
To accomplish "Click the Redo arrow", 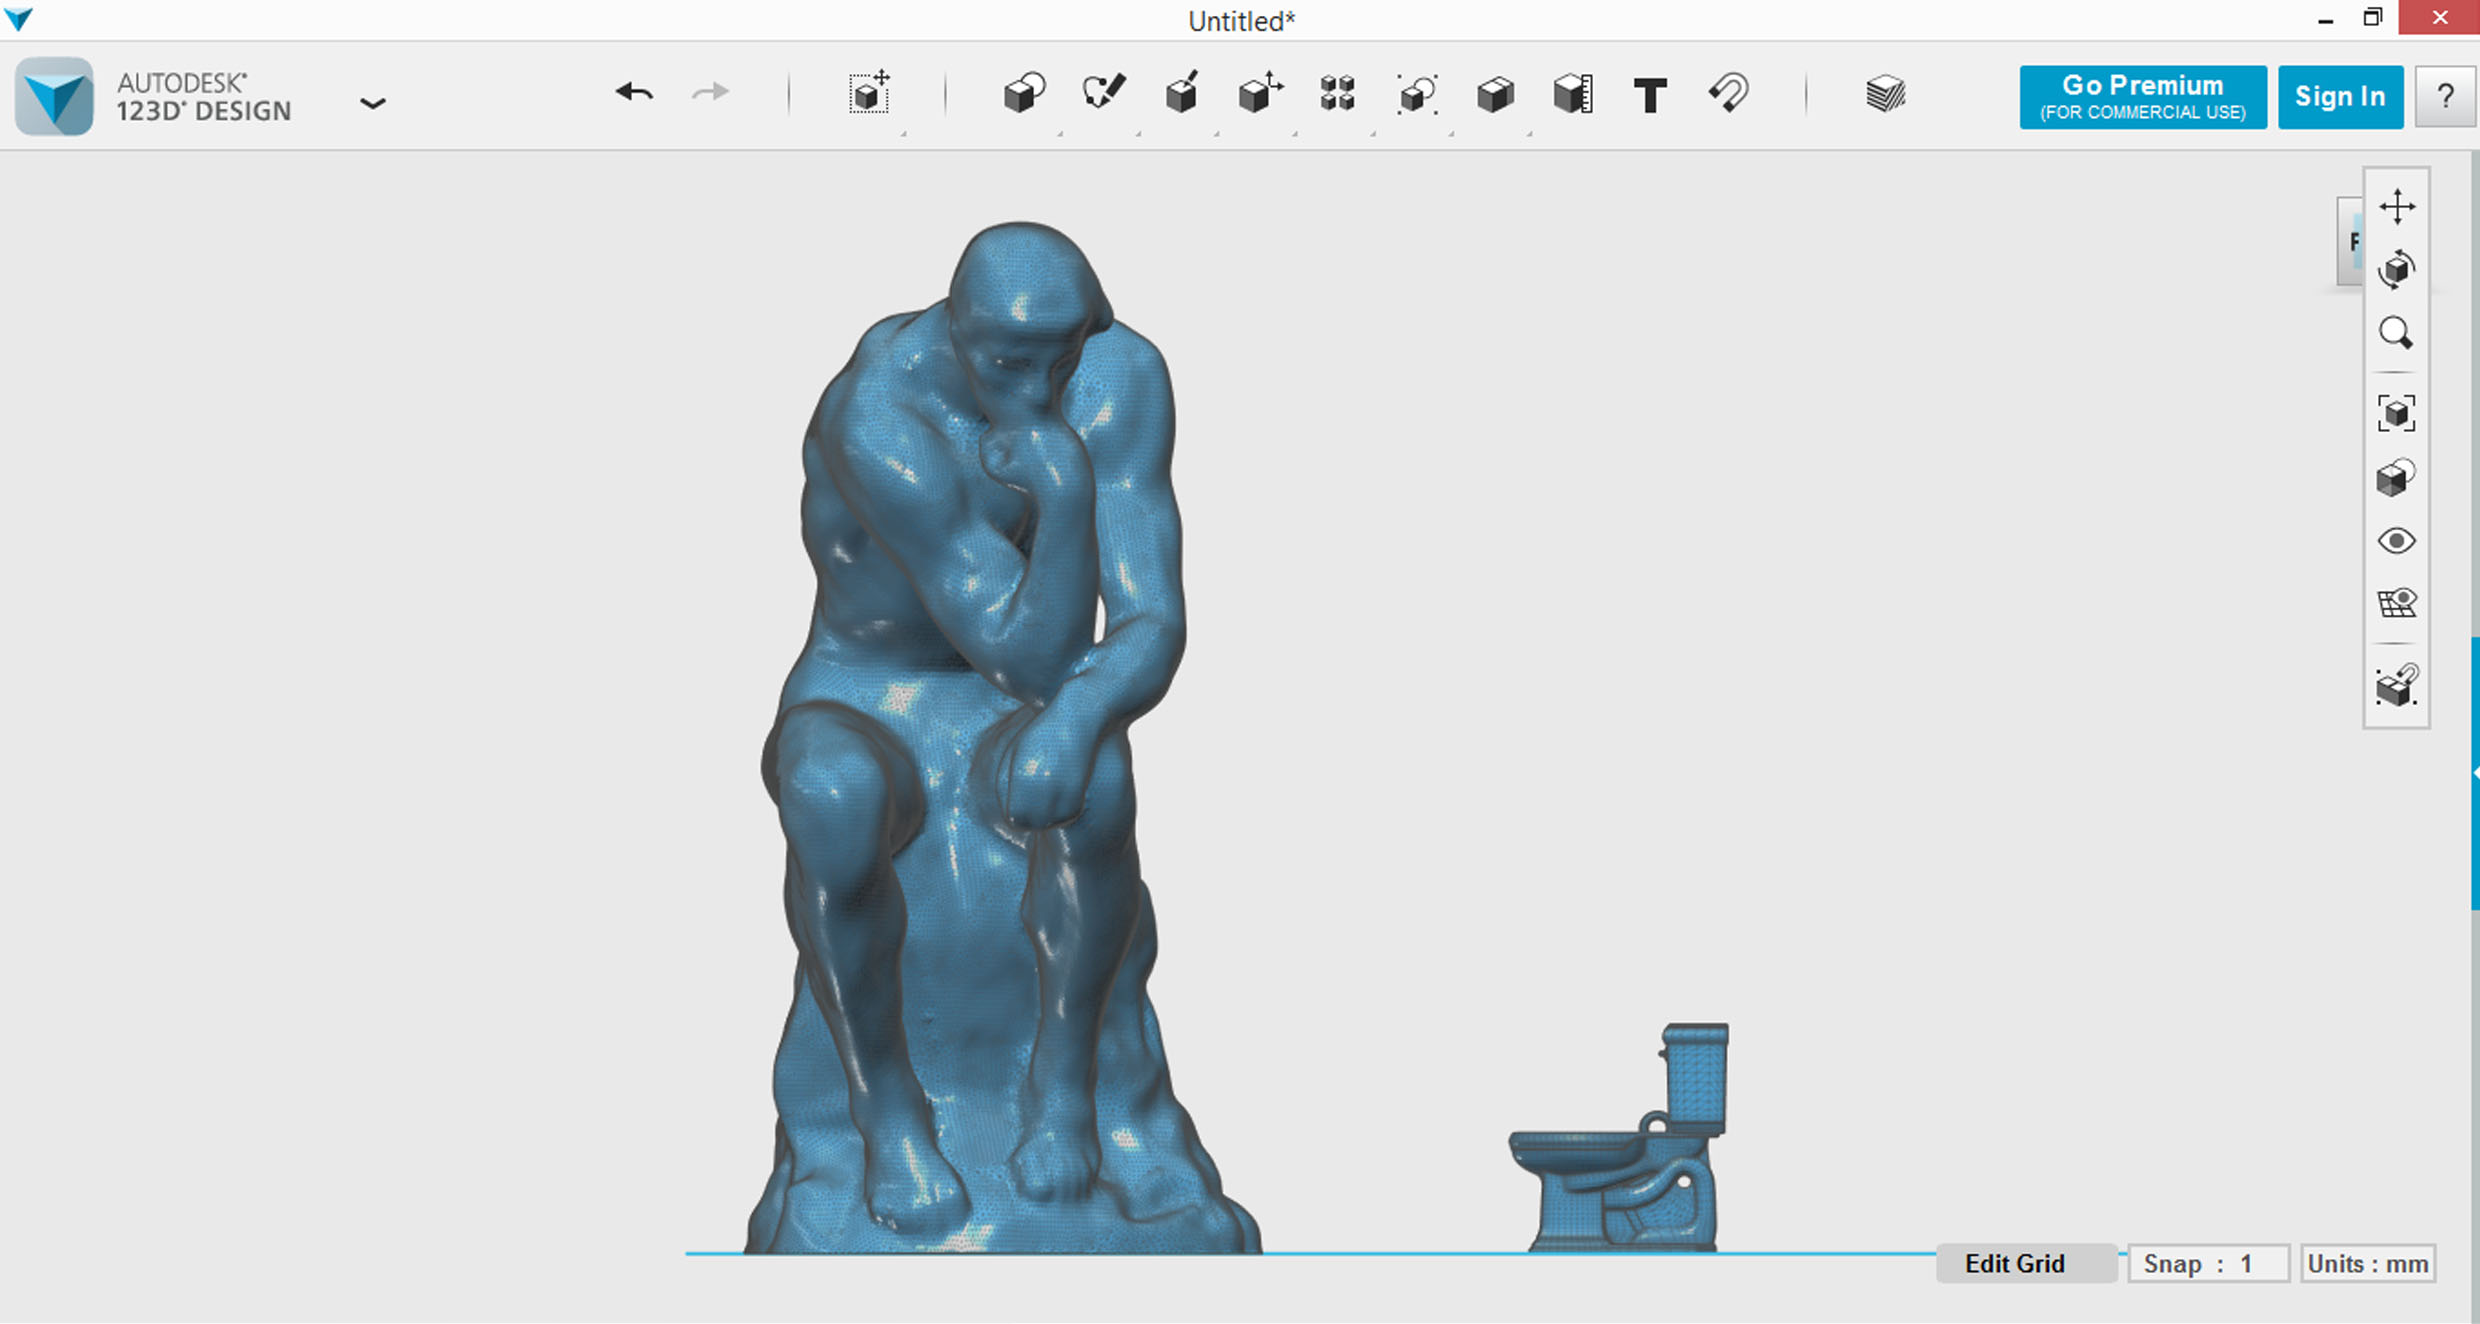I will click(x=711, y=93).
